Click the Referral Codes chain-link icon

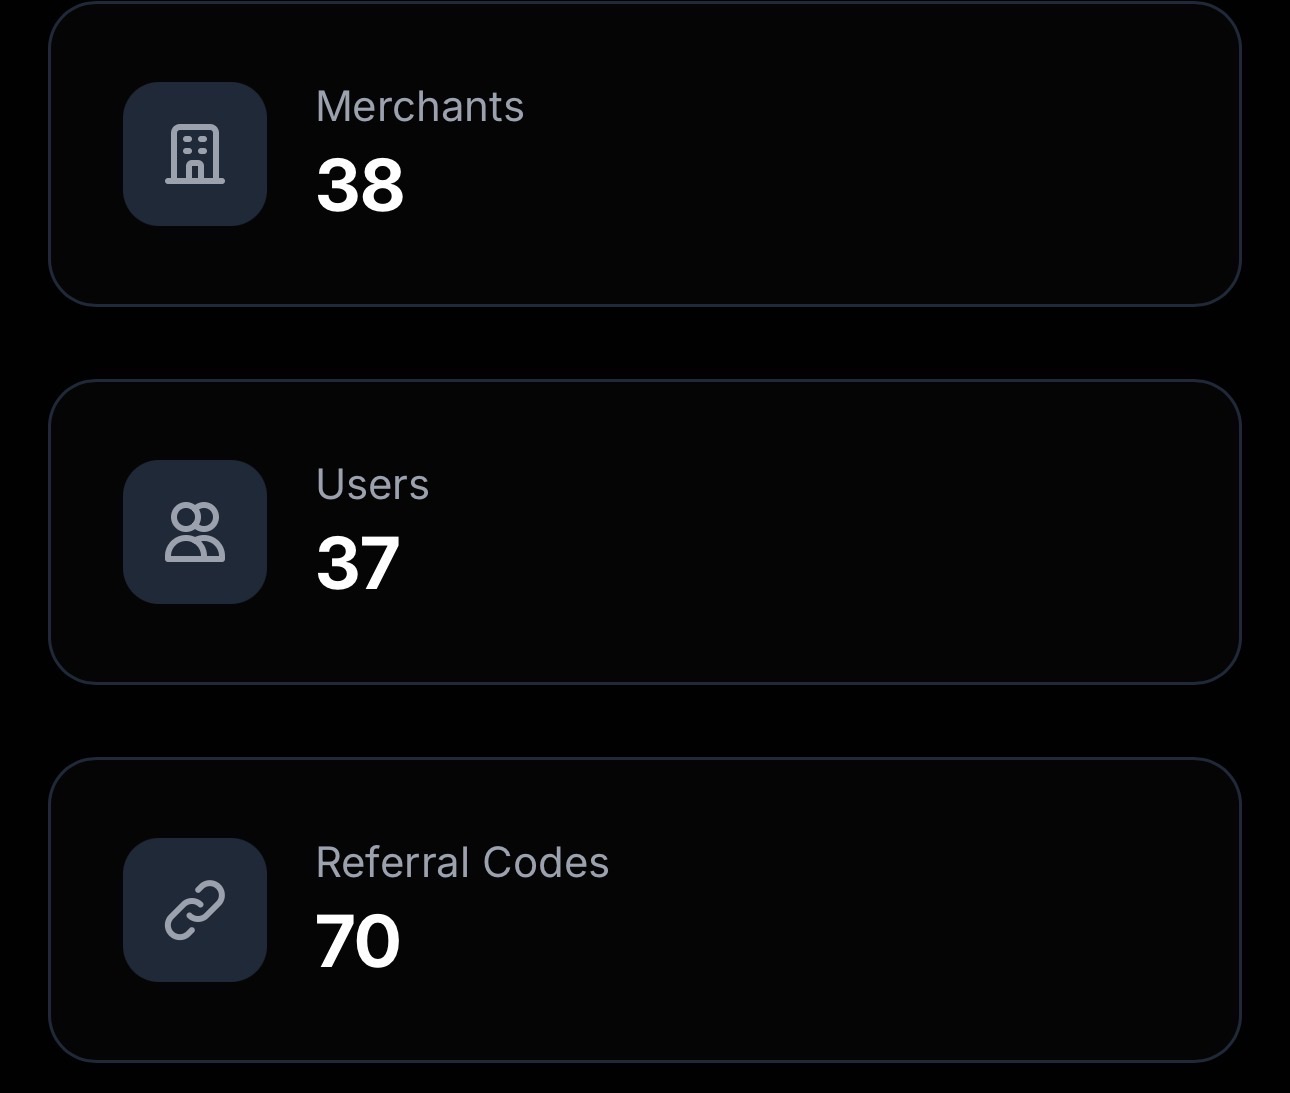(195, 910)
